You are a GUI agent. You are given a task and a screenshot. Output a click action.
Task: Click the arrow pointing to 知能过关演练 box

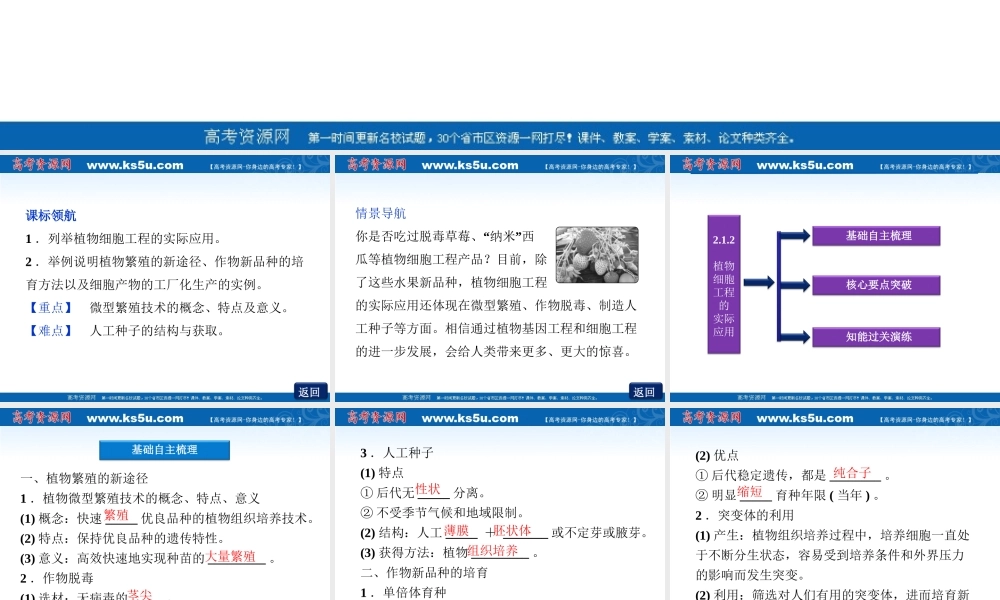[795, 337]
